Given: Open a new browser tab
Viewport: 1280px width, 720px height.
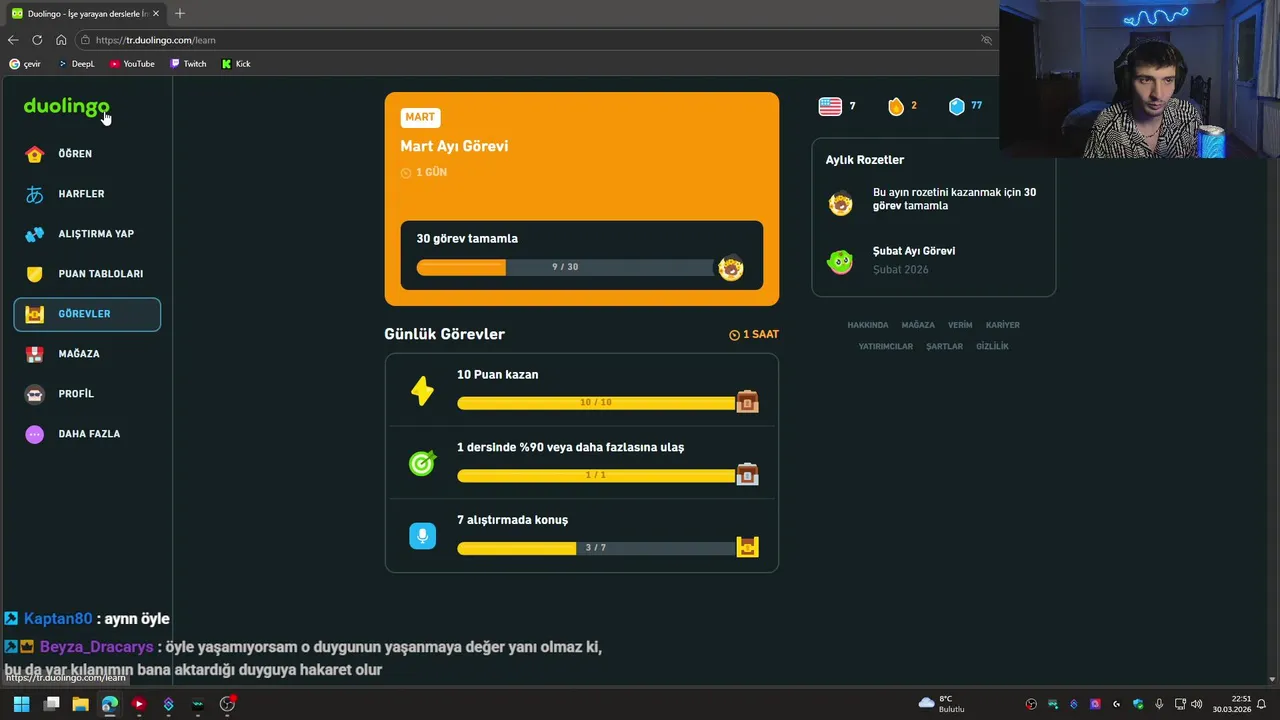Looking at the screenshot, I should pyautogui.click(x=180, y=13).
